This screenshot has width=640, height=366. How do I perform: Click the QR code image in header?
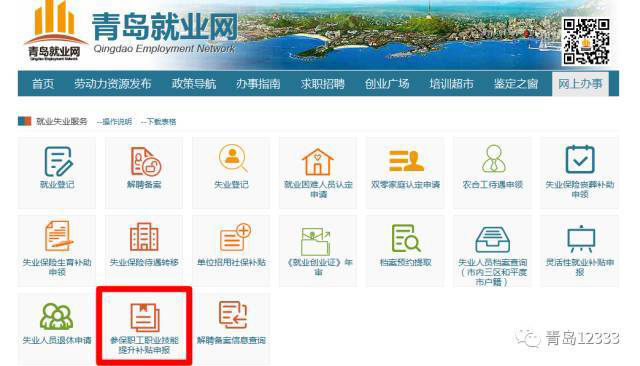587,41
